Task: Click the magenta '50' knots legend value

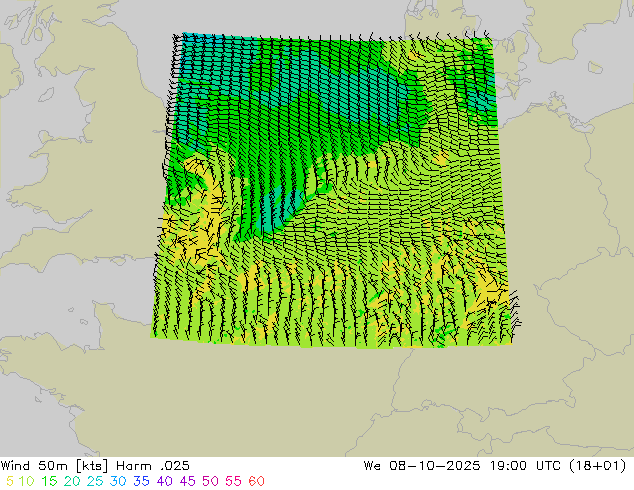Action: tap(210, 481)
